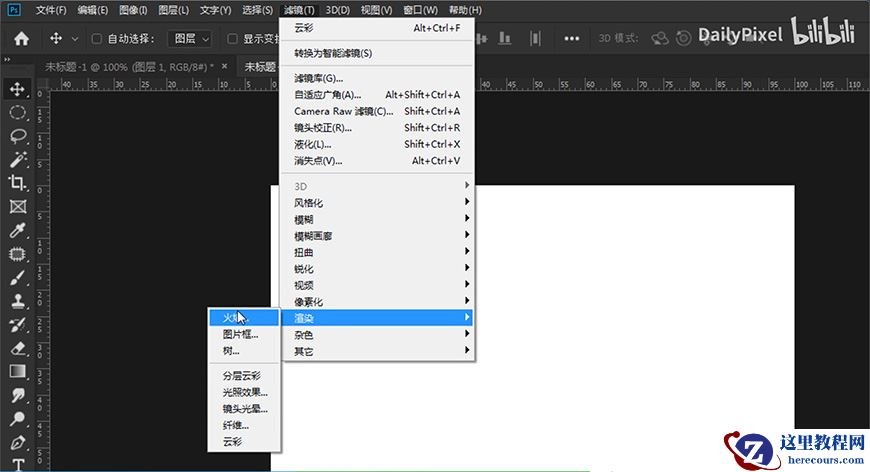Click the 3D roll mode icon
The width and height of the screenshot is (870, 472).
[684, 38]
